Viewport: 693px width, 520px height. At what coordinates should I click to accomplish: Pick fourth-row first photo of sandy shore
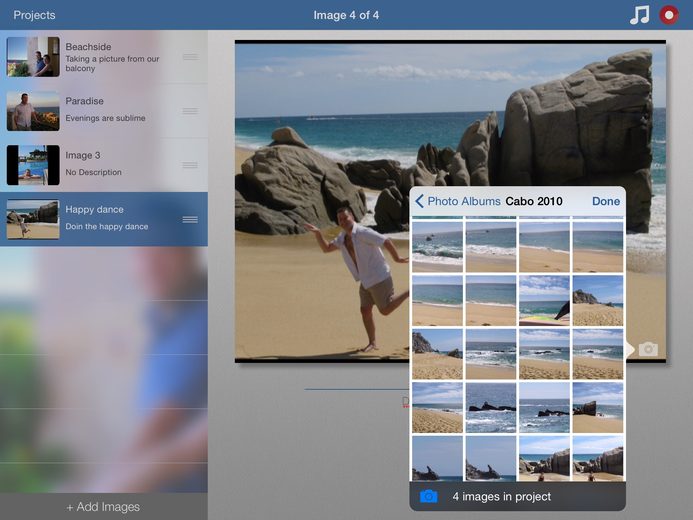437,408
